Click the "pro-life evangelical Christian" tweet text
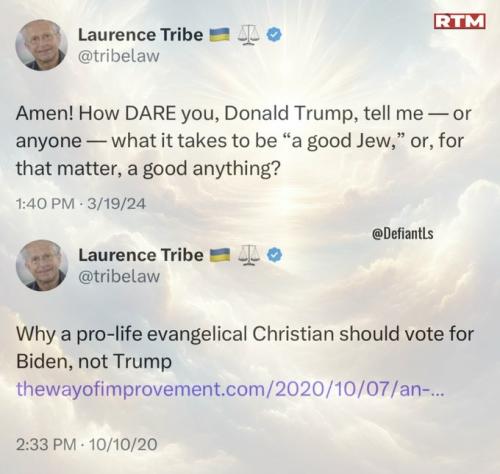500x474 pixels. [x=245, y=347]
